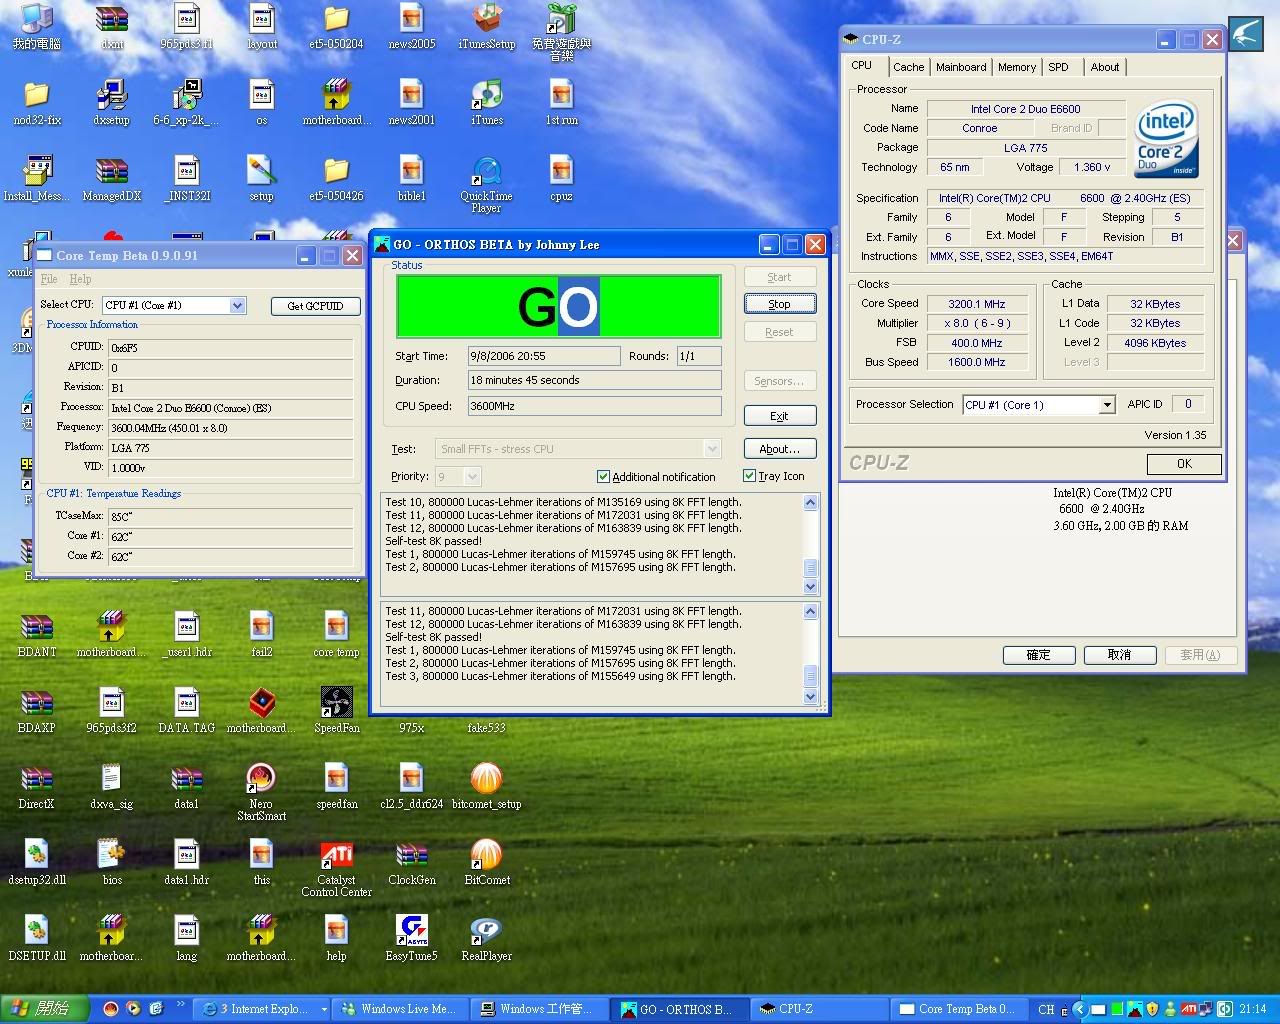Open the DirectX archive icon
This screenshot has height=1024, width=1280.
point(36,786)
